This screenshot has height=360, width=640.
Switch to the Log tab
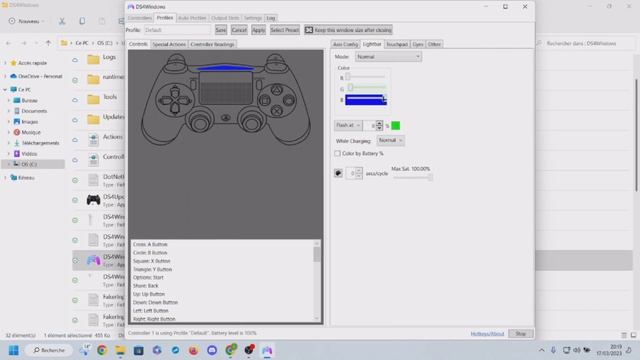point(271,18)
